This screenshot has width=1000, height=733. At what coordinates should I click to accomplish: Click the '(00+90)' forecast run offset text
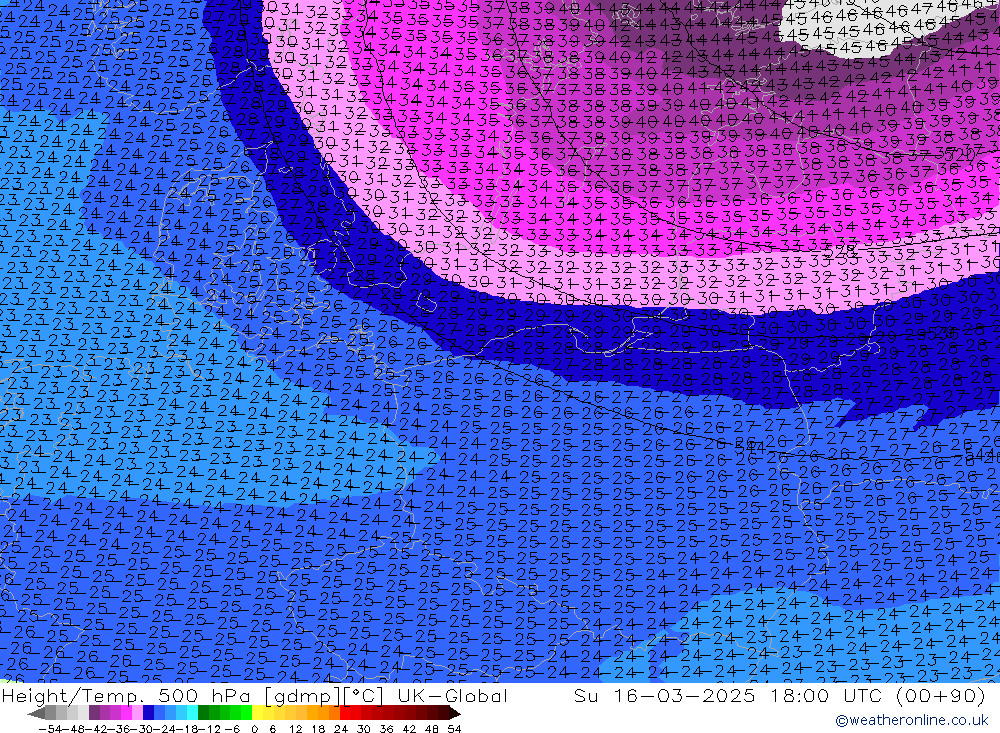(941, 695)
